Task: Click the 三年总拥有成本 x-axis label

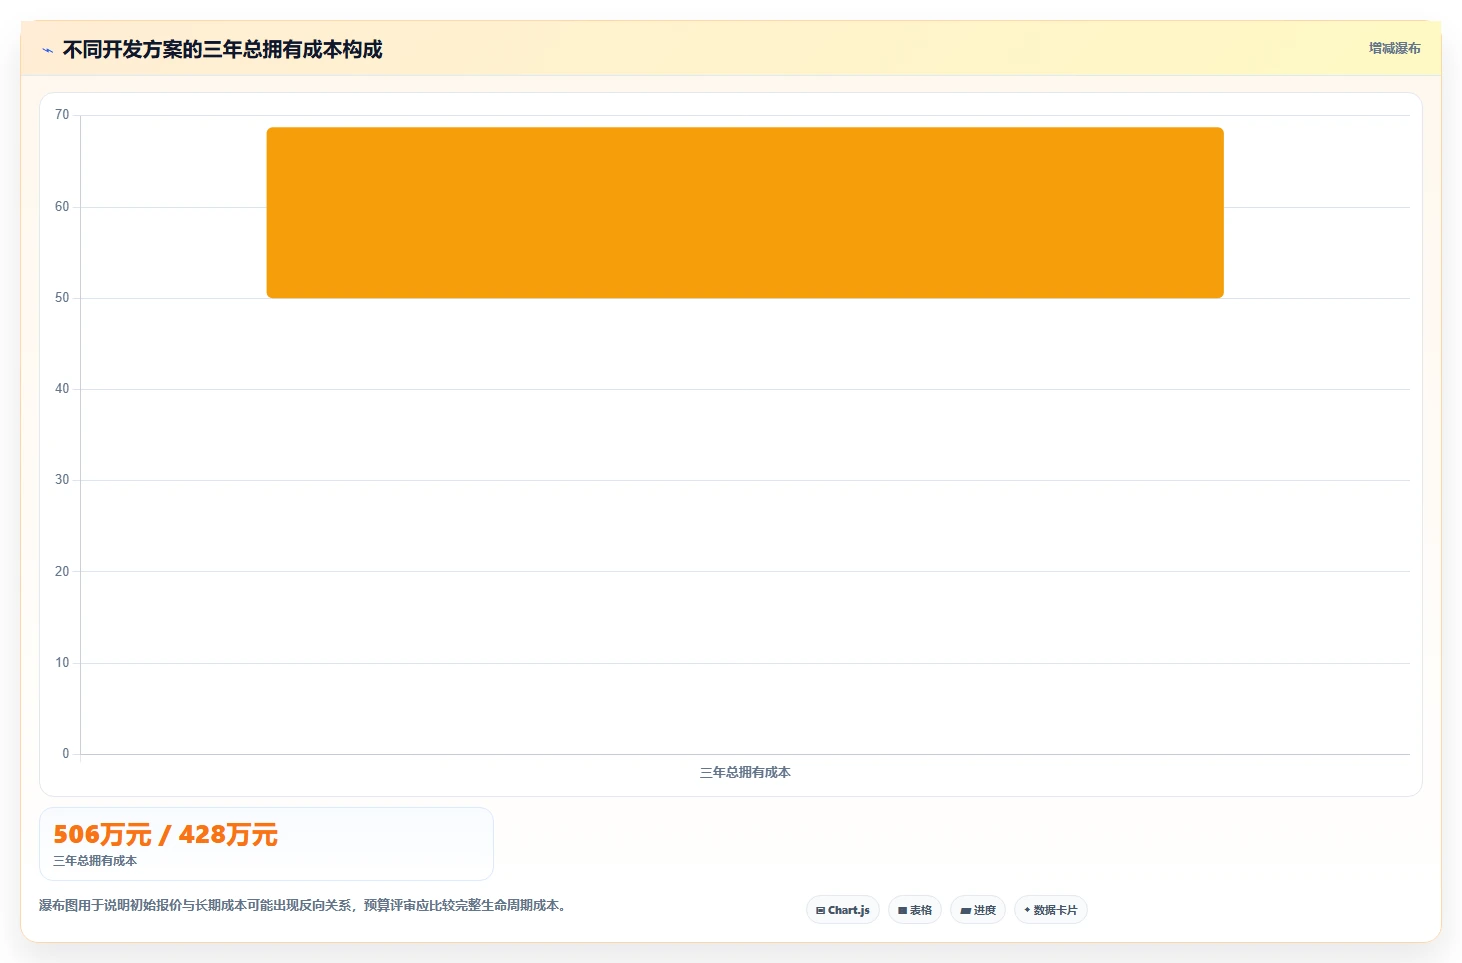Action: pyautogui.click(x=745, y=772)
